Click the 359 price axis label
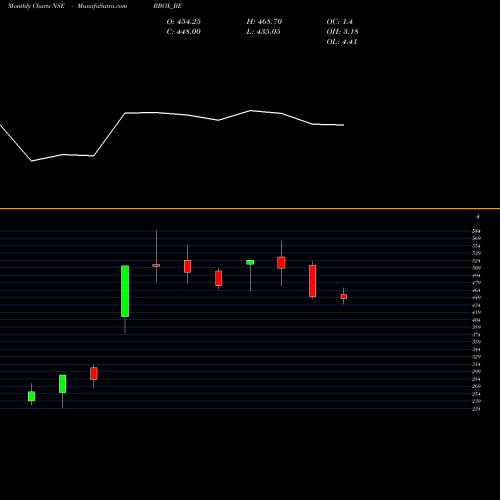Image resolution: width=500 pixels, height=500 pixels. tap(476, 342)
